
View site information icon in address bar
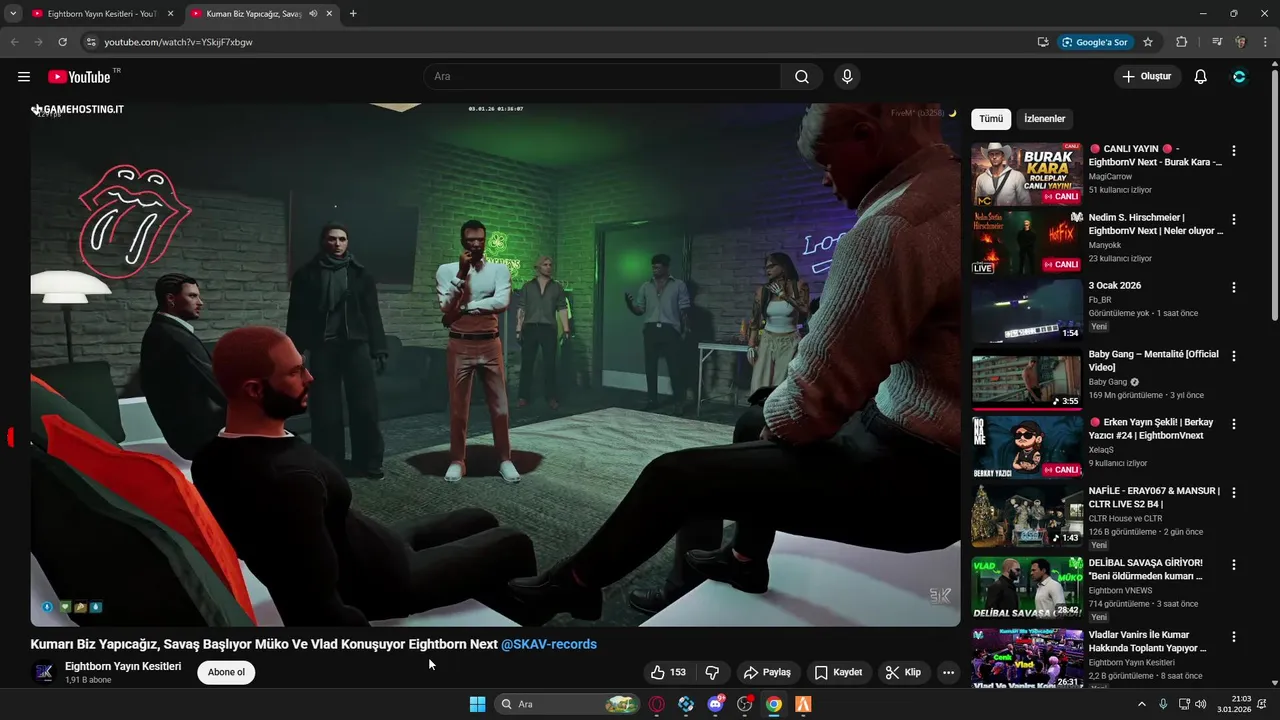[x=90, y=42]
